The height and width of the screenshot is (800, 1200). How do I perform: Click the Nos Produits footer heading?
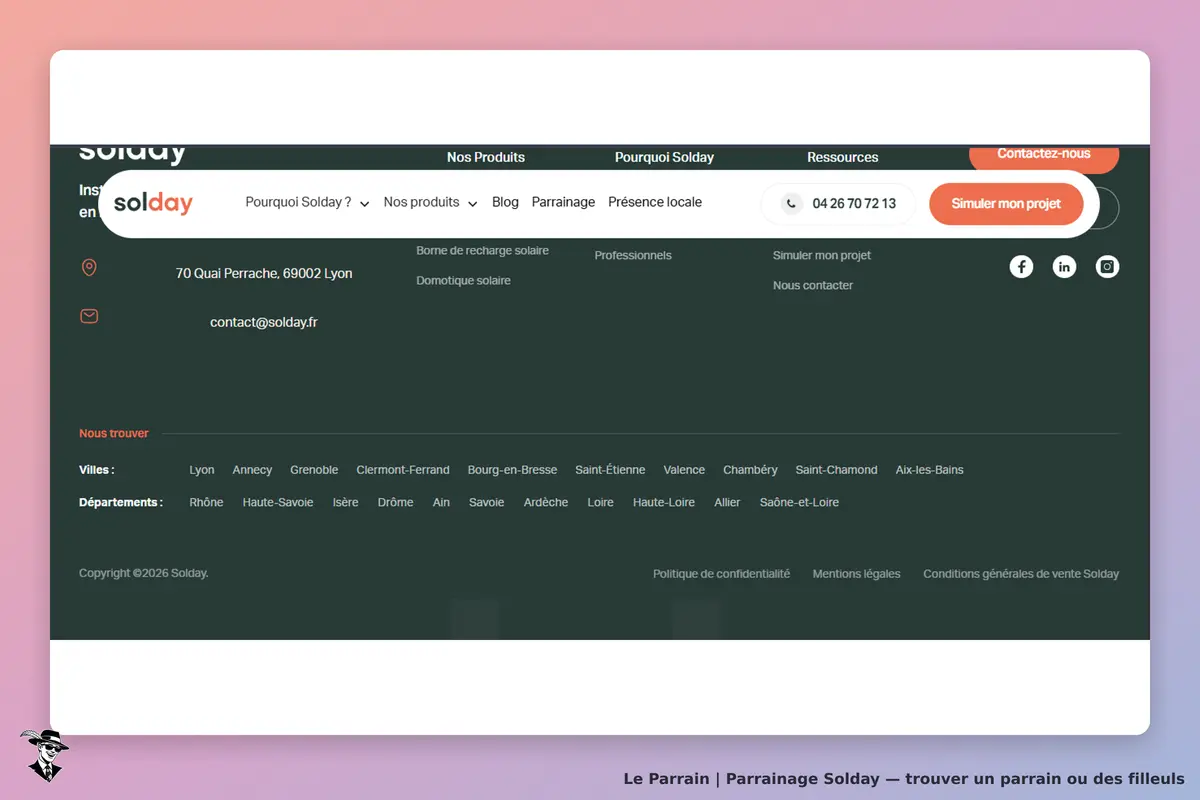pyautogui.click(x=486, y=157)
